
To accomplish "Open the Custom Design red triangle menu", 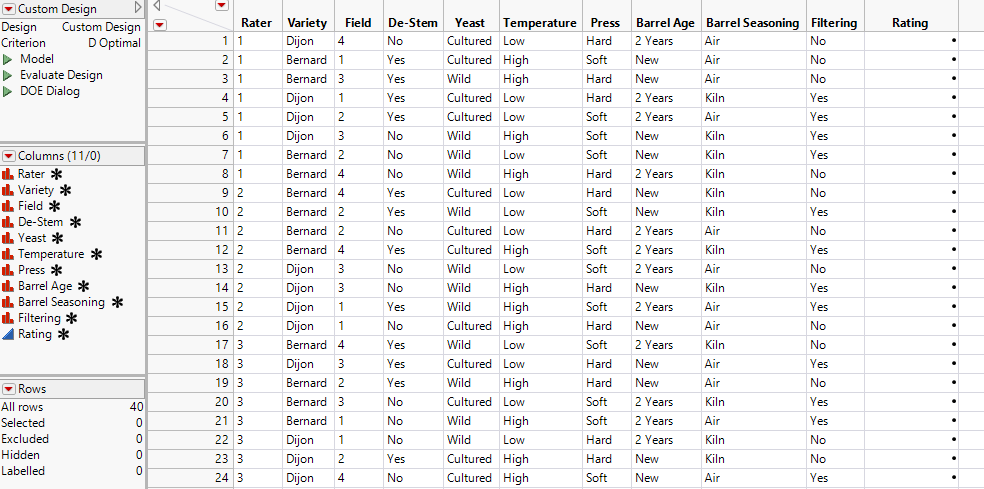I will (x=8, y=9).
